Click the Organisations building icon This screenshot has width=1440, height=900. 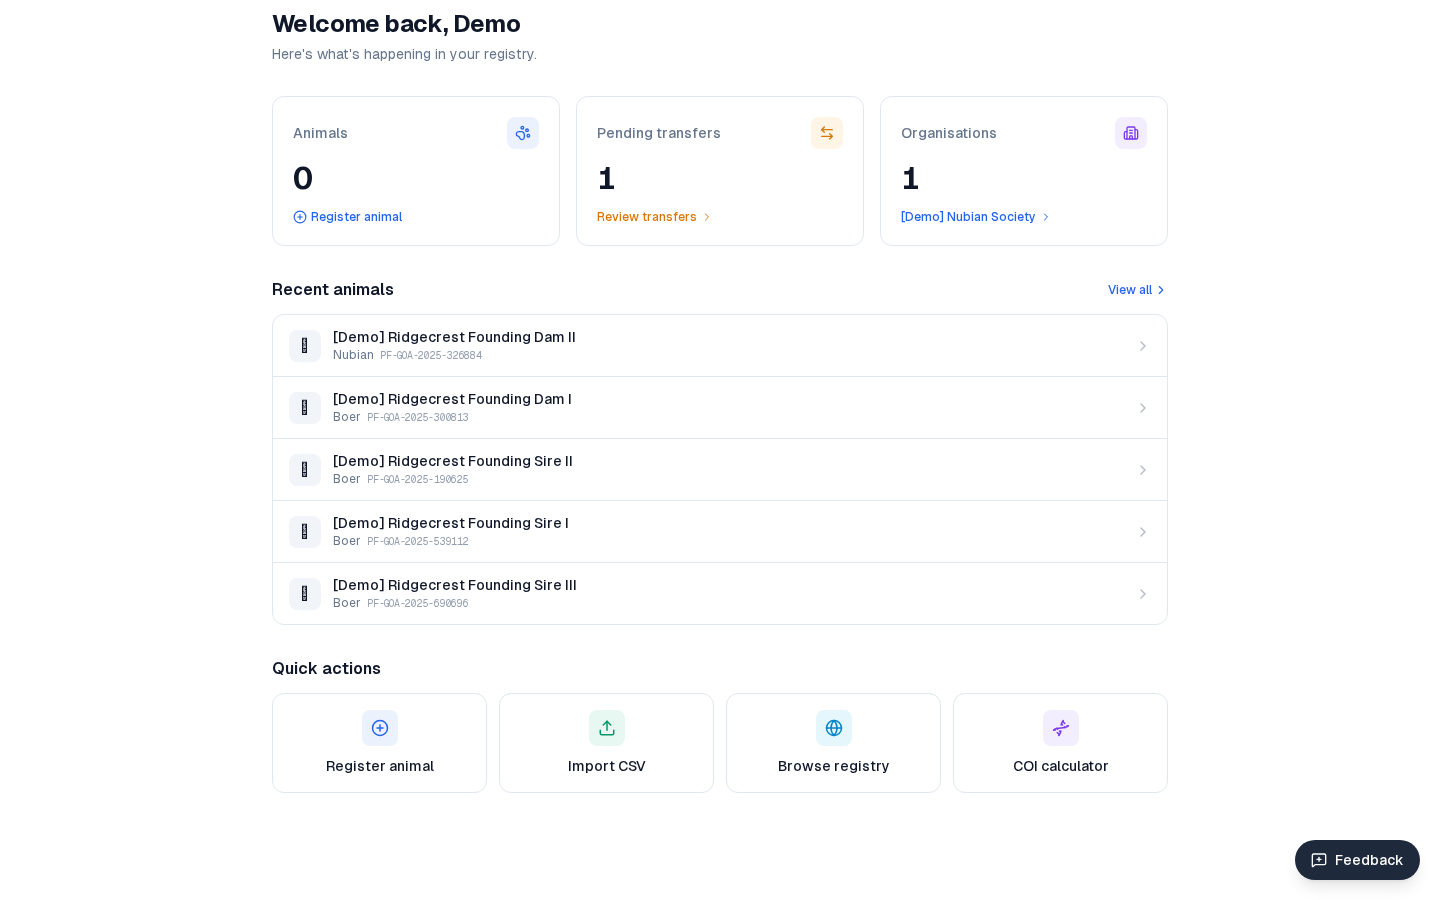pos(1131,133)
